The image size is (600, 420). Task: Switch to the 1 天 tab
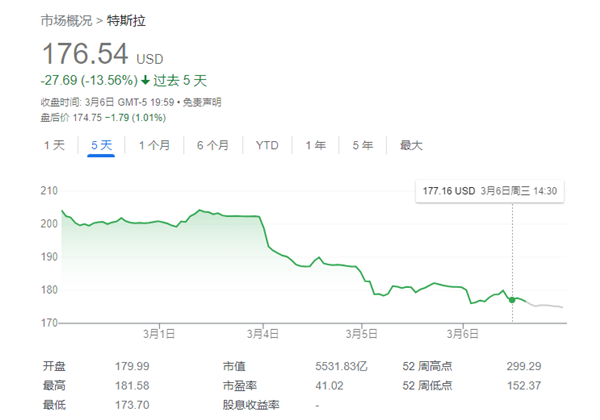coord(54,145)
